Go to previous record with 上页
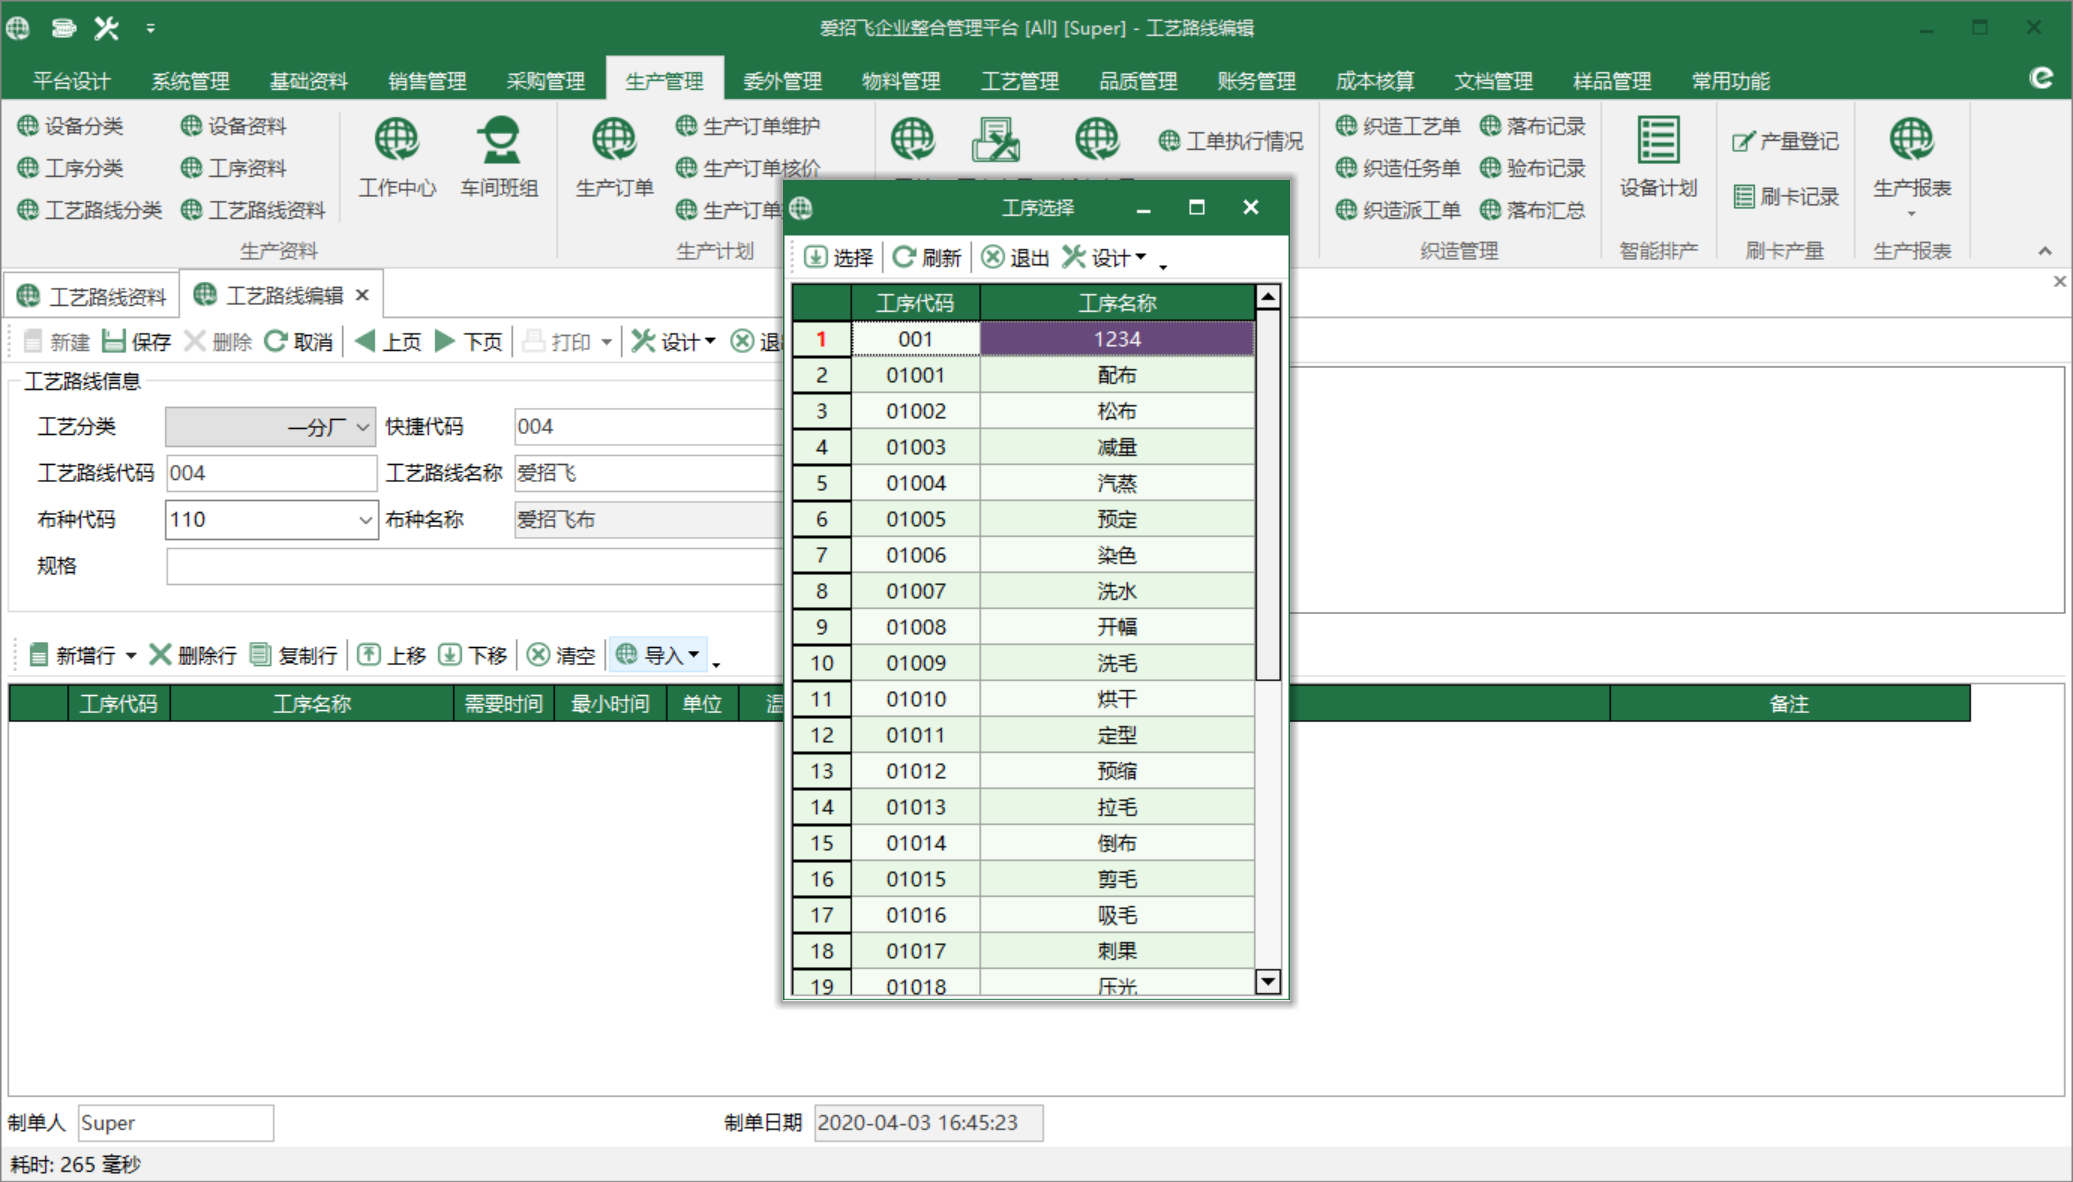2073x1182 pixels. coord(388,342)
